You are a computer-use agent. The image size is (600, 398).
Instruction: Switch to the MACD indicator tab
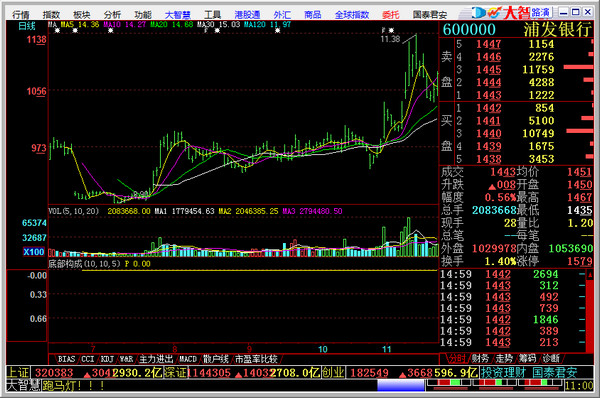188,359
